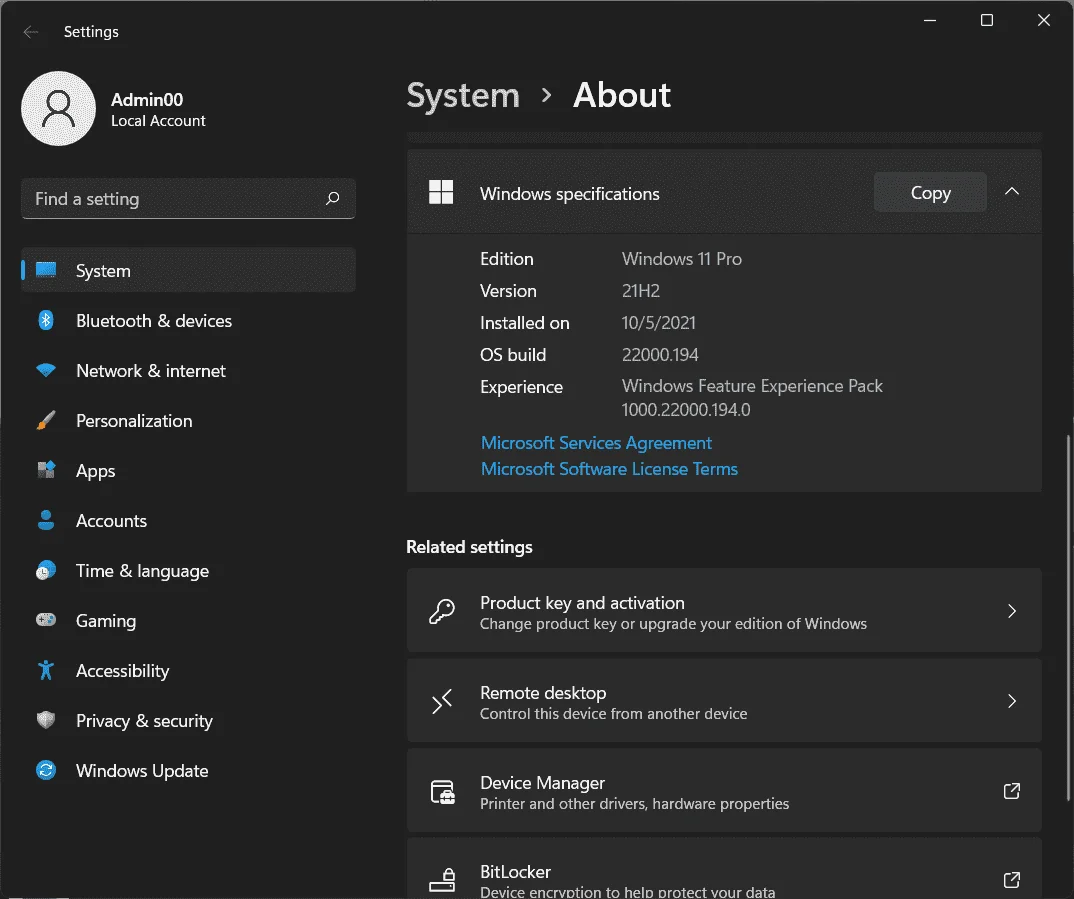Click the System monitor icon in sidebar
1074x899 pixels.
coord(46,270)
